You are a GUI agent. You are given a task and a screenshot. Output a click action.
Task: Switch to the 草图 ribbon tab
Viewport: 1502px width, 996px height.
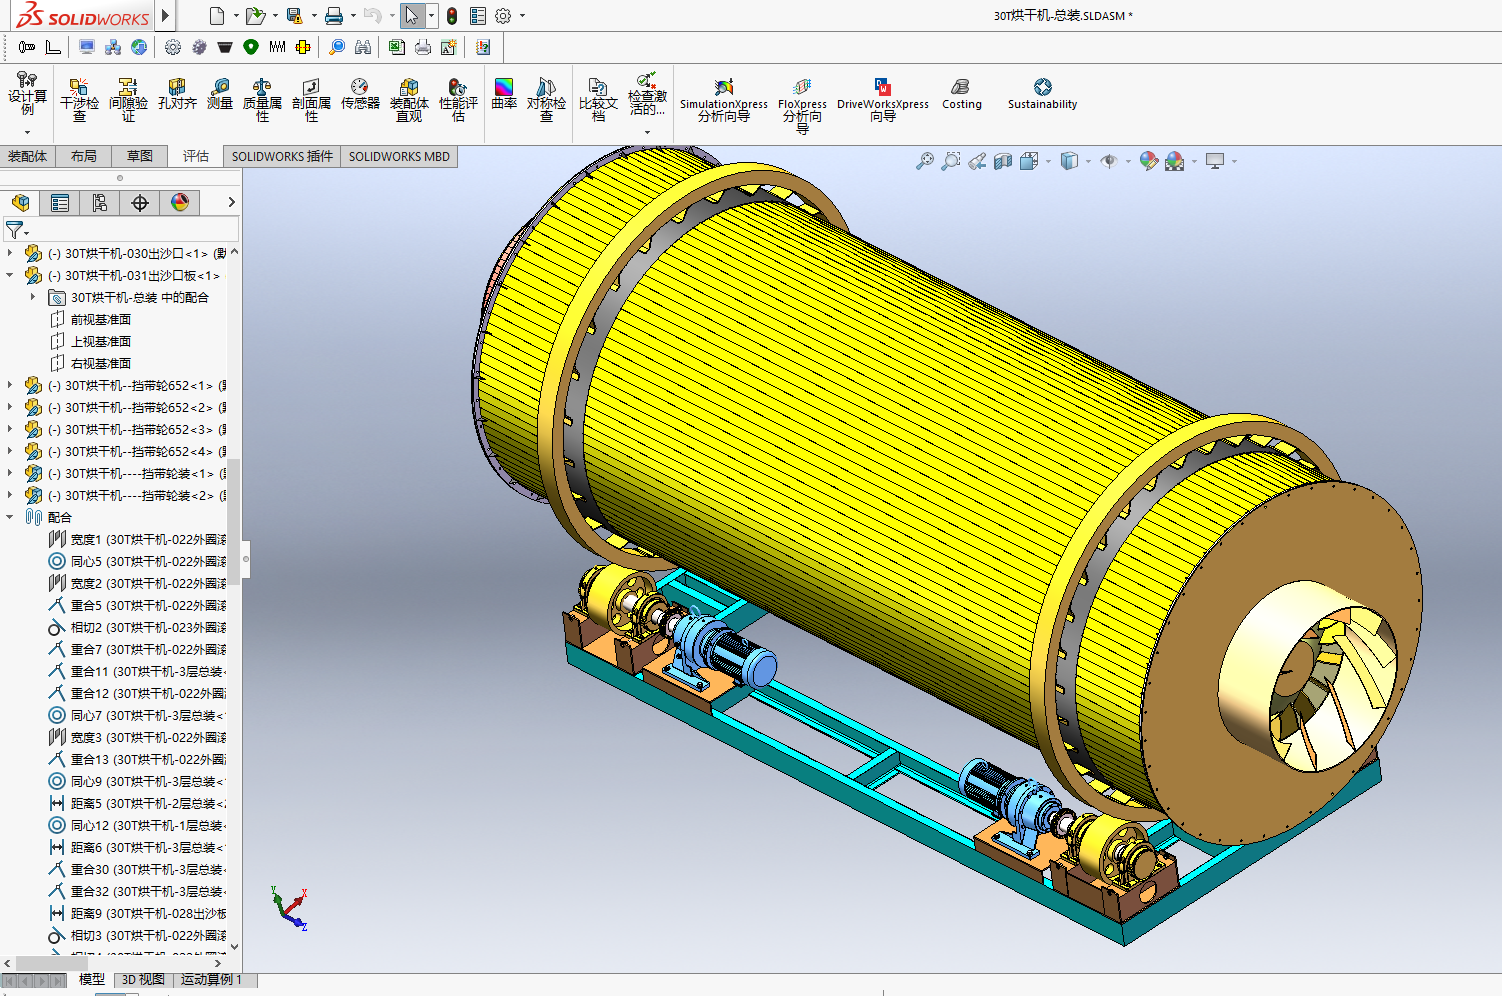(140, 156)
